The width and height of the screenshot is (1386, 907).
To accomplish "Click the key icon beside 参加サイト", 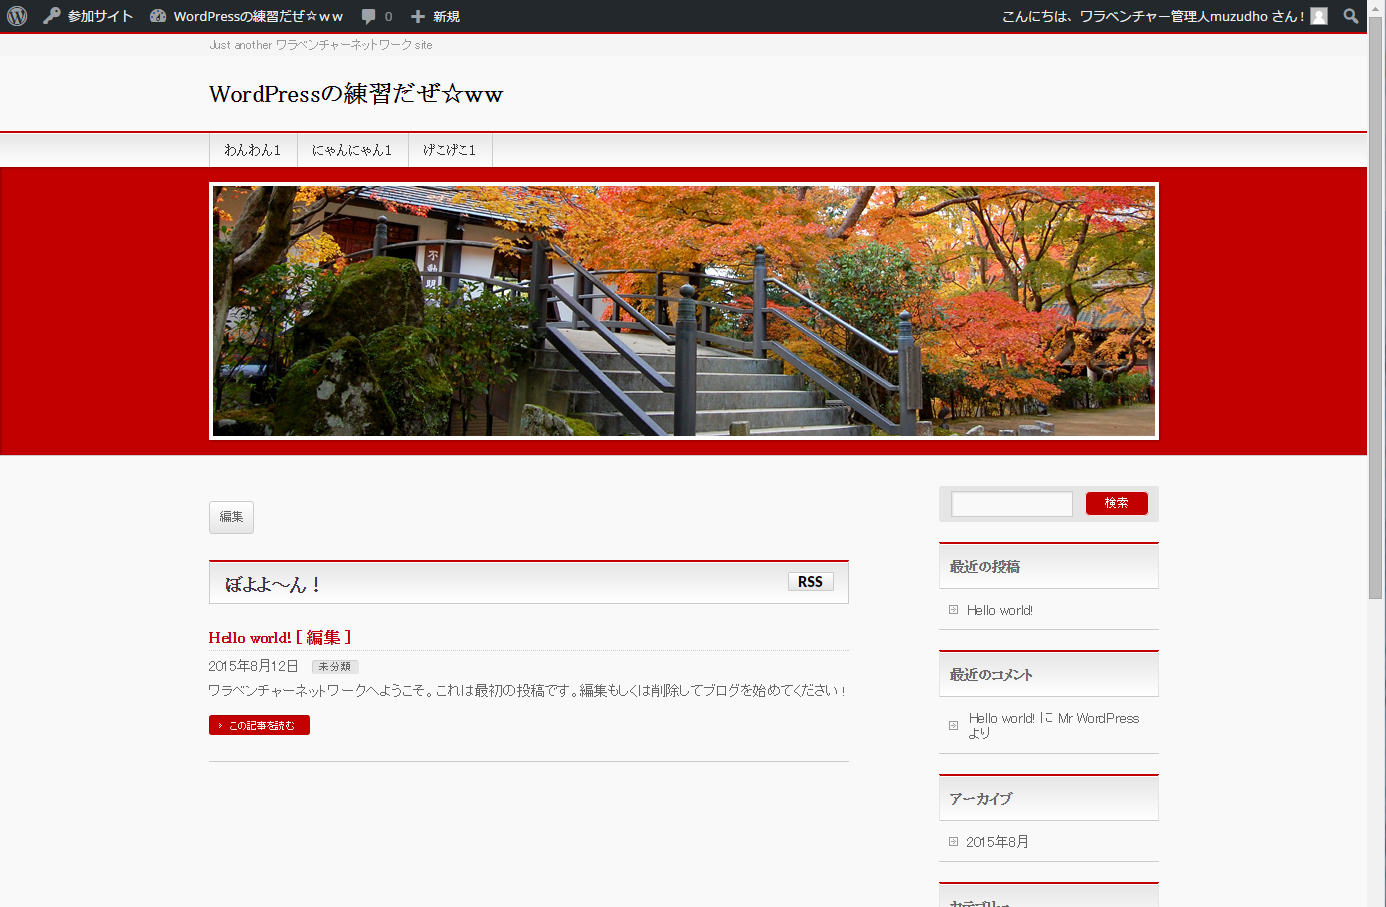I will [x=52, y=16].
